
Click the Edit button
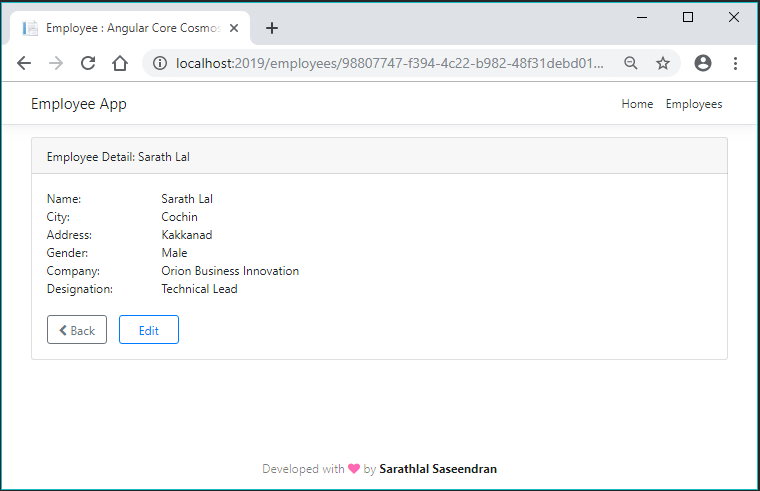pos(149,330)
